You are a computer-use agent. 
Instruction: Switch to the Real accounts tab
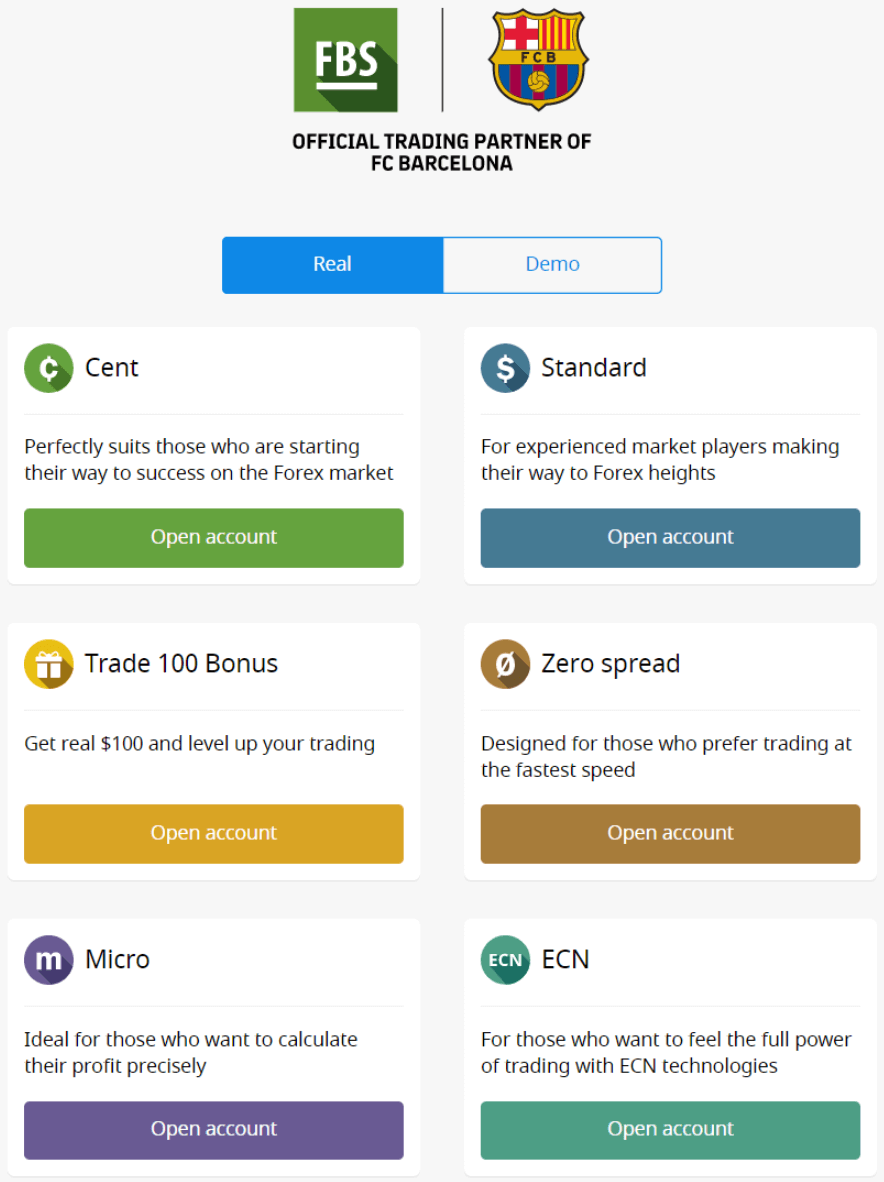point(332,265)
